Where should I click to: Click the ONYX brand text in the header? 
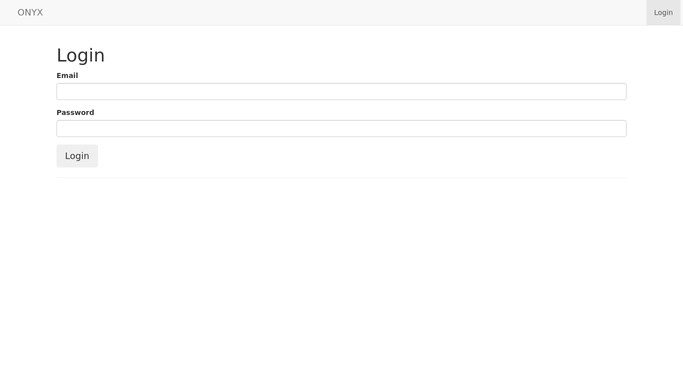tap(30, 13)
